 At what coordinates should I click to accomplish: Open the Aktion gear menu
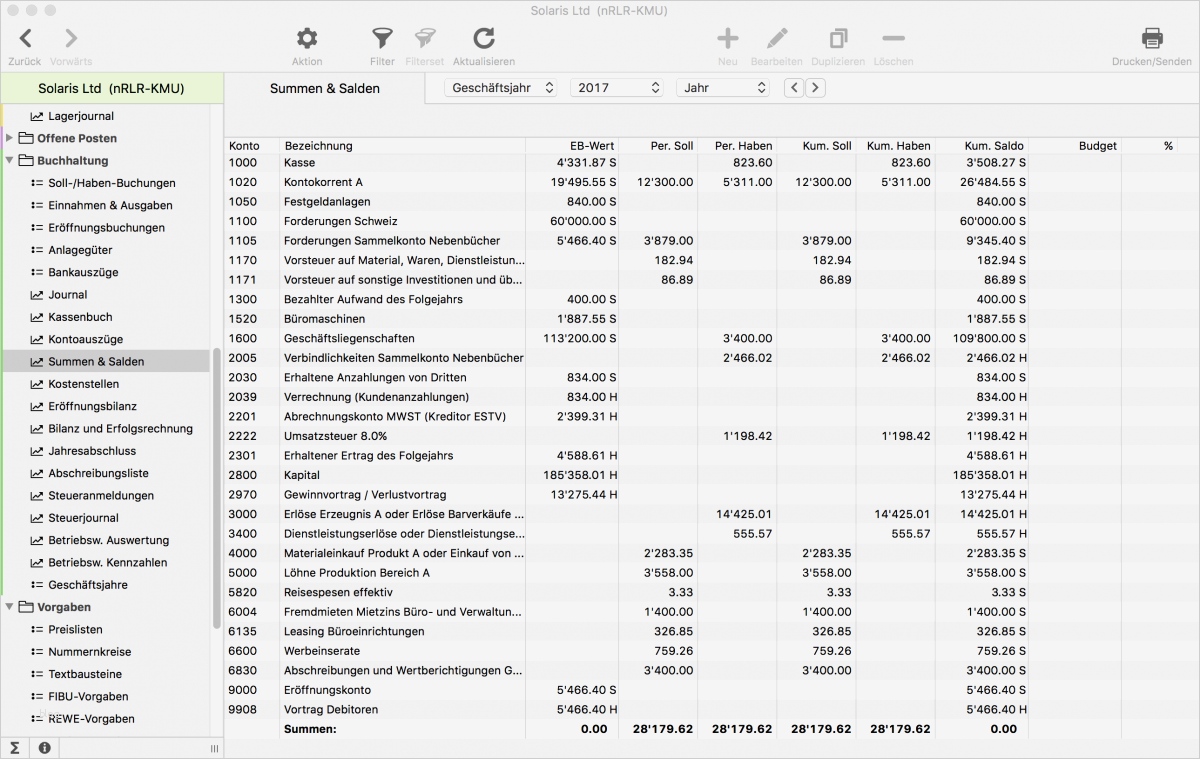(x=307, y=39)
